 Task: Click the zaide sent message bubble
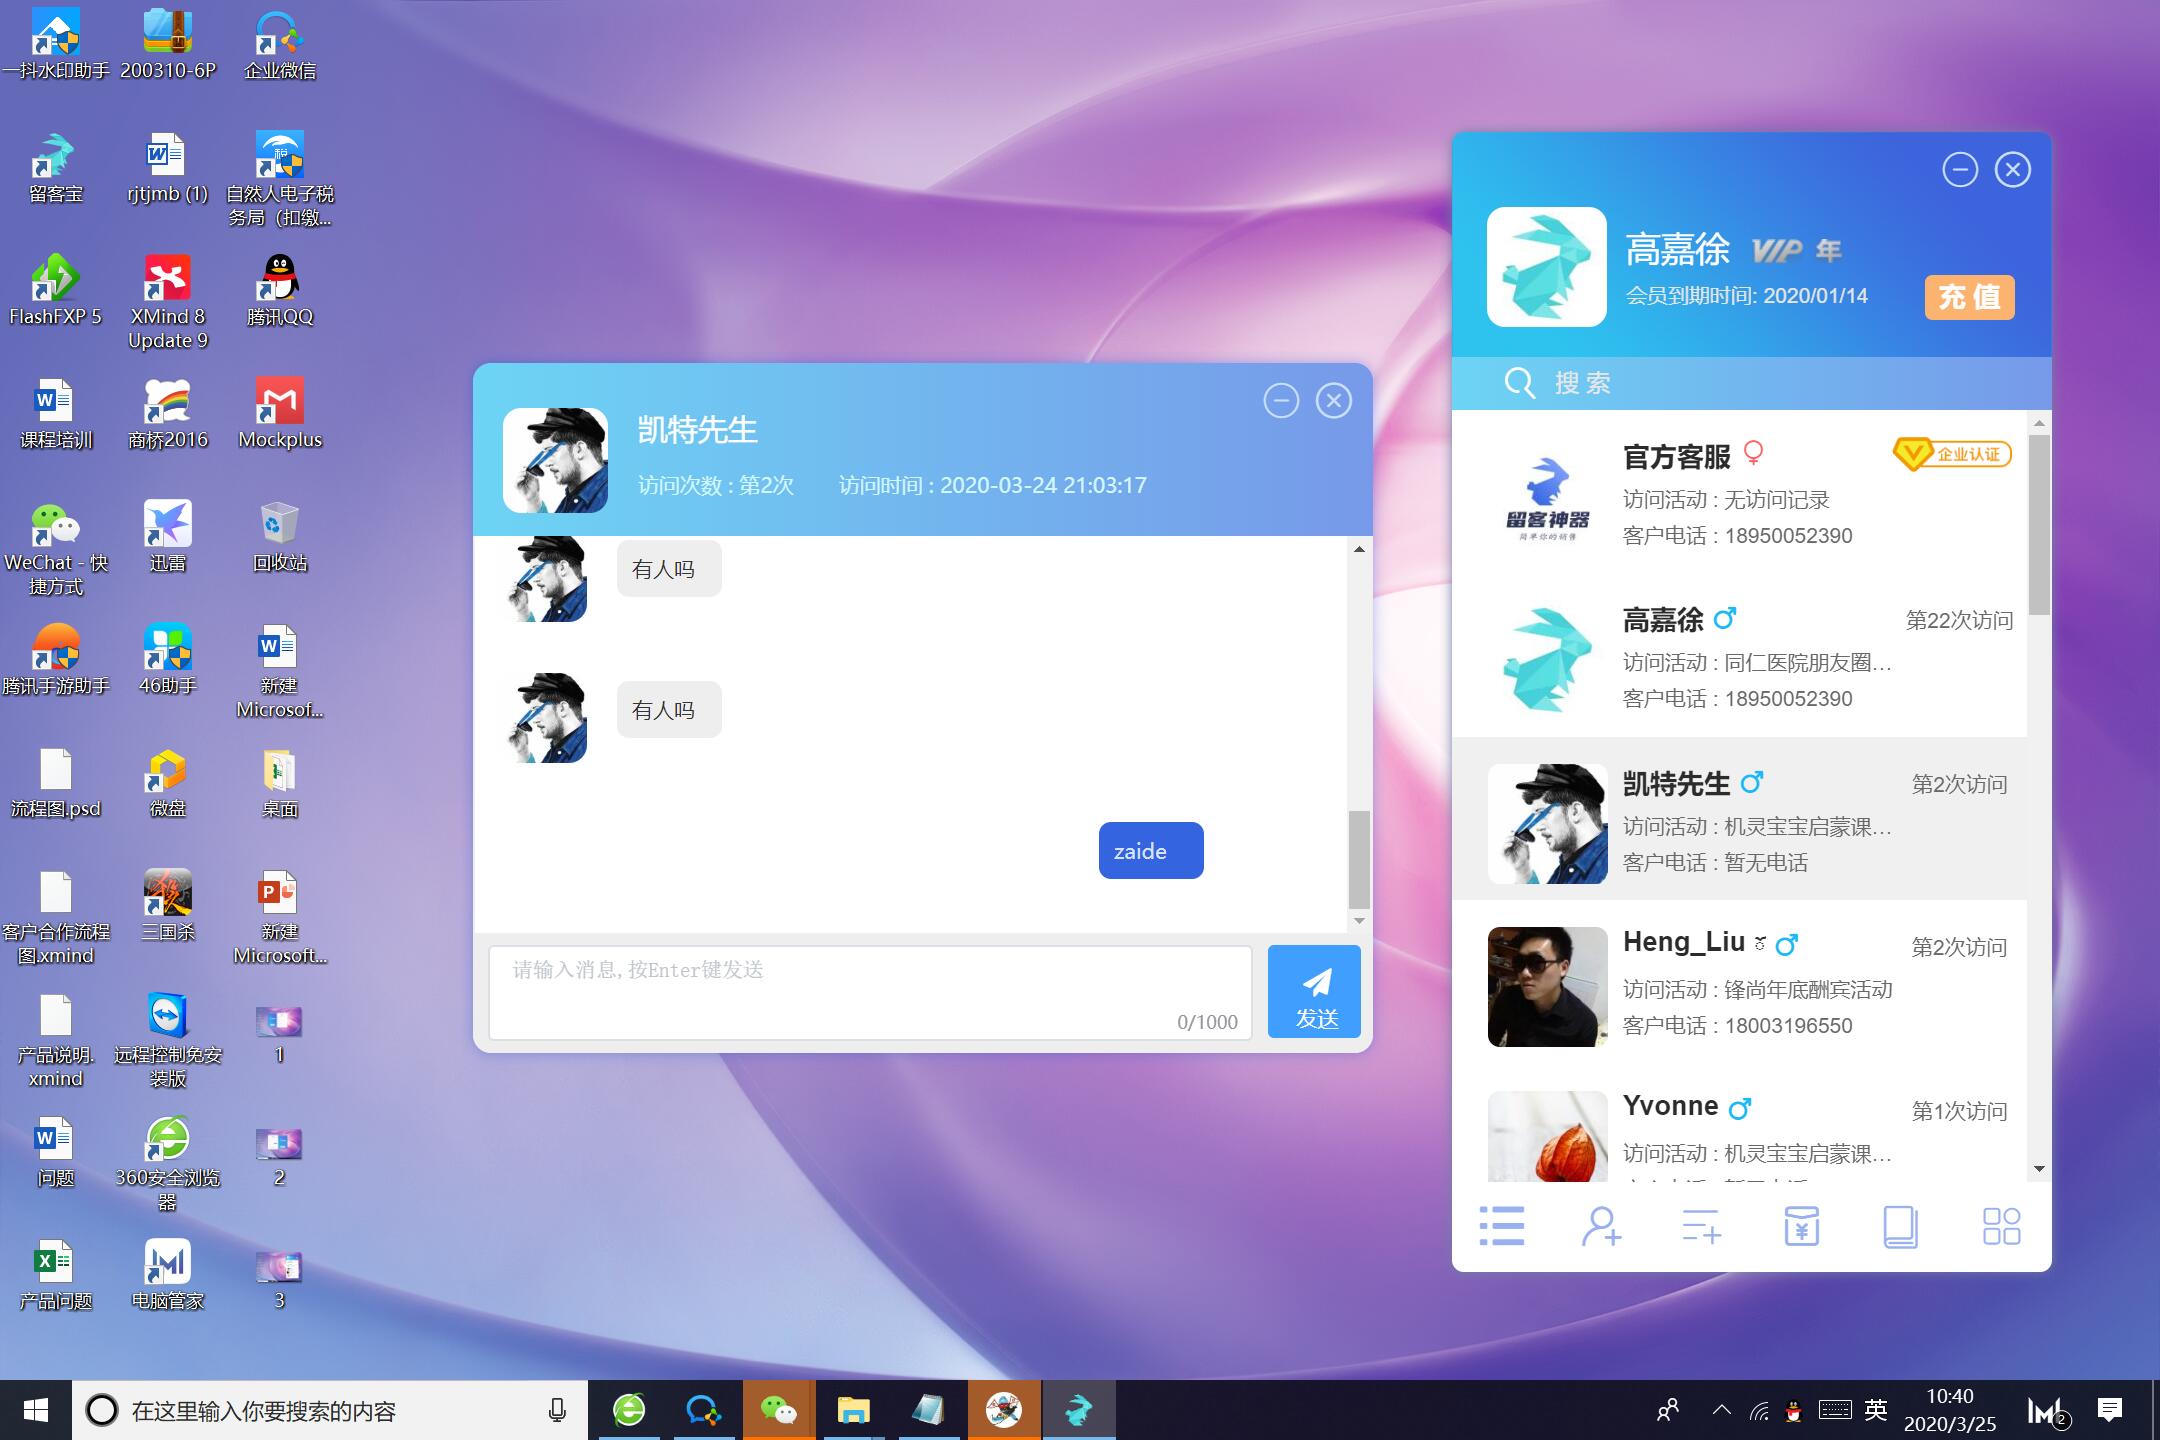pos(1151,851)
